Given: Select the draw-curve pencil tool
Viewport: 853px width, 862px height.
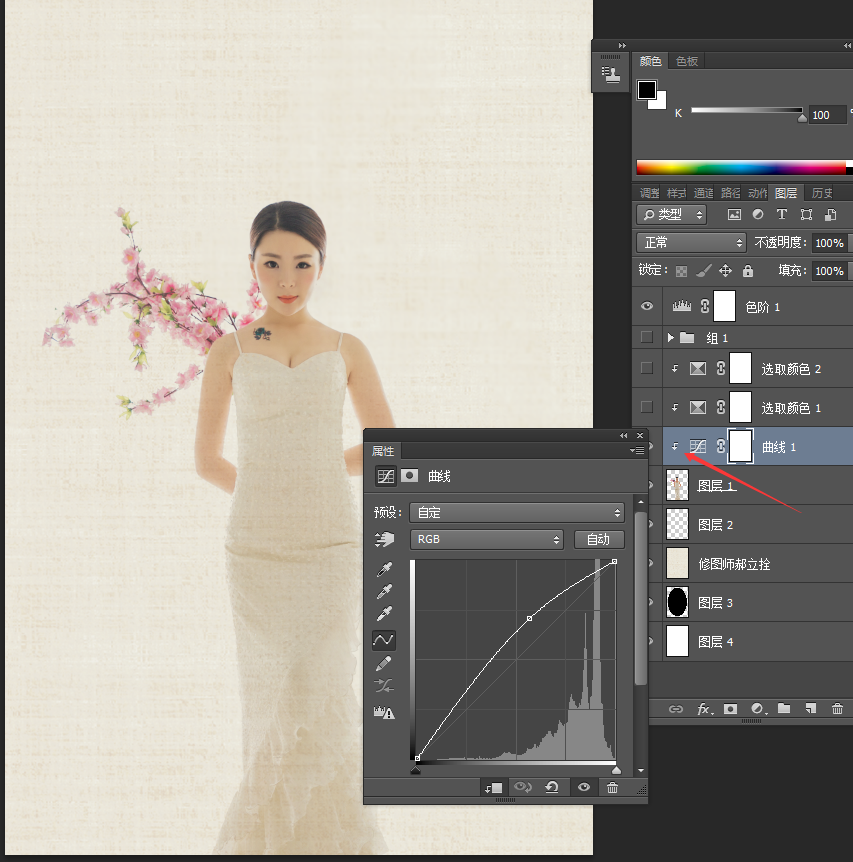Looking at the screenshot, I should (384, 664).
